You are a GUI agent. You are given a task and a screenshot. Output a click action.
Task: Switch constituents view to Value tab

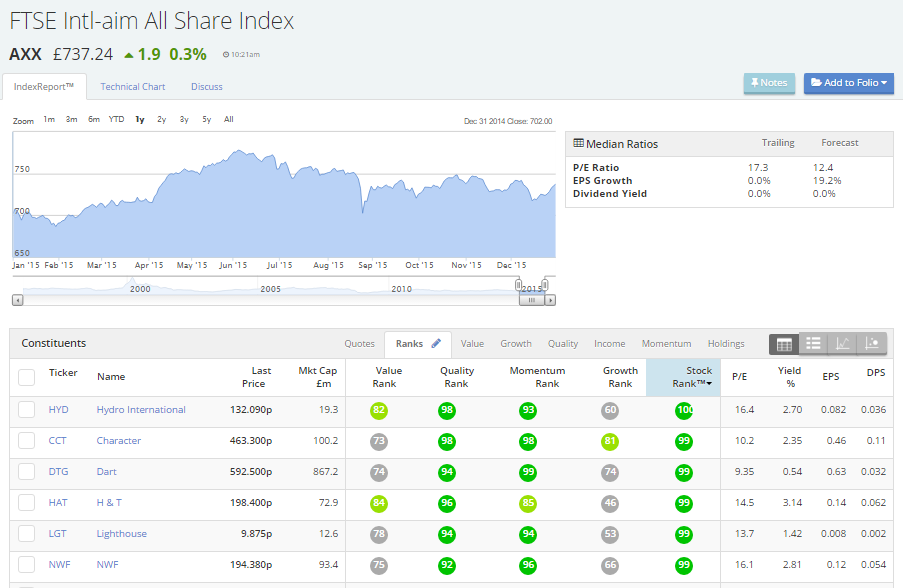click(472, 344)
